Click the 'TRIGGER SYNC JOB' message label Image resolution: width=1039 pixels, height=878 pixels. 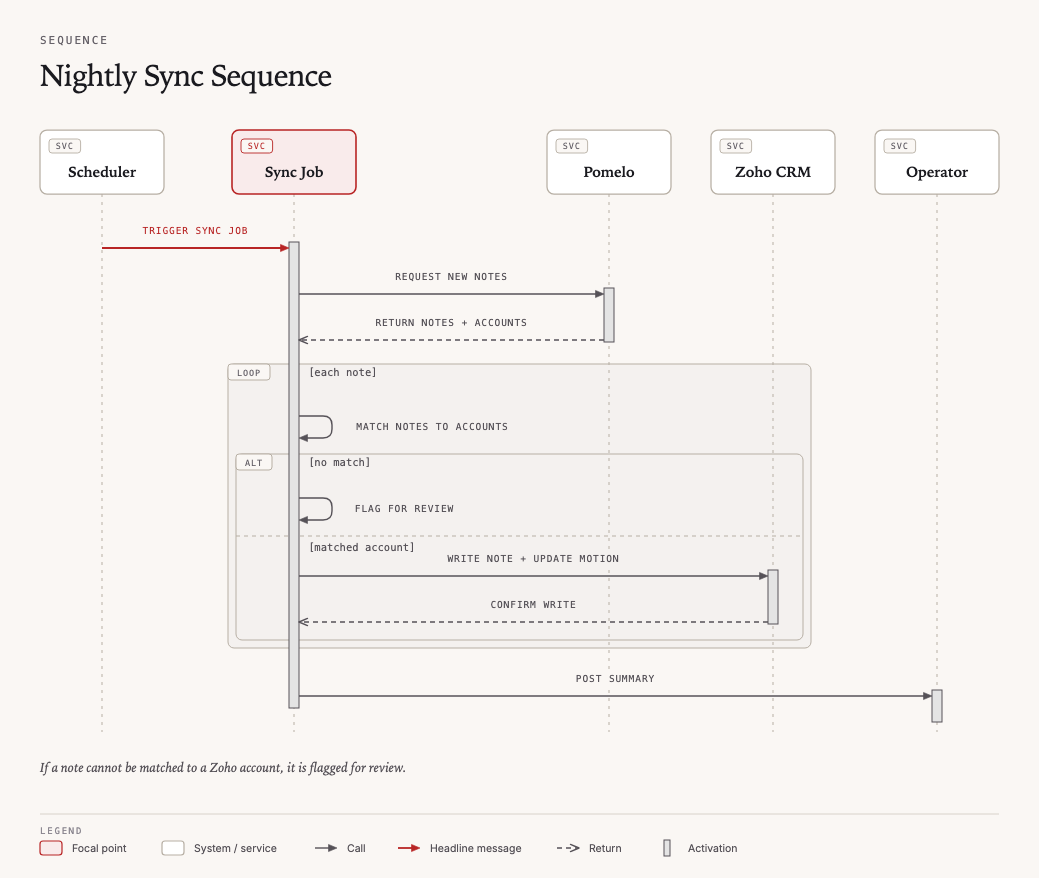(x=195, y=231)
